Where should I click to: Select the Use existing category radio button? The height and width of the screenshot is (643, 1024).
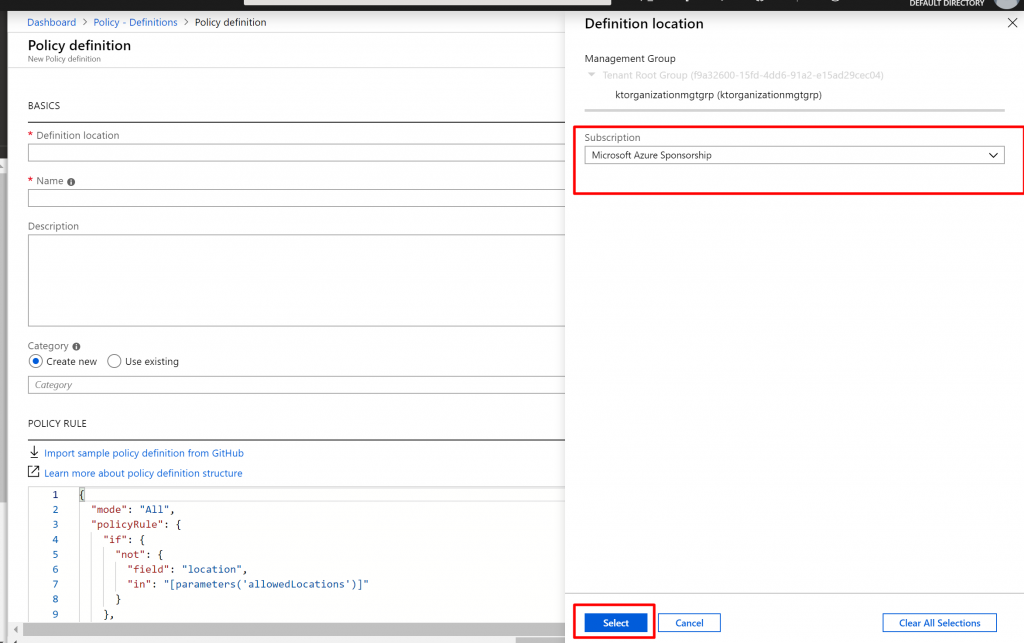click(114, 362)
